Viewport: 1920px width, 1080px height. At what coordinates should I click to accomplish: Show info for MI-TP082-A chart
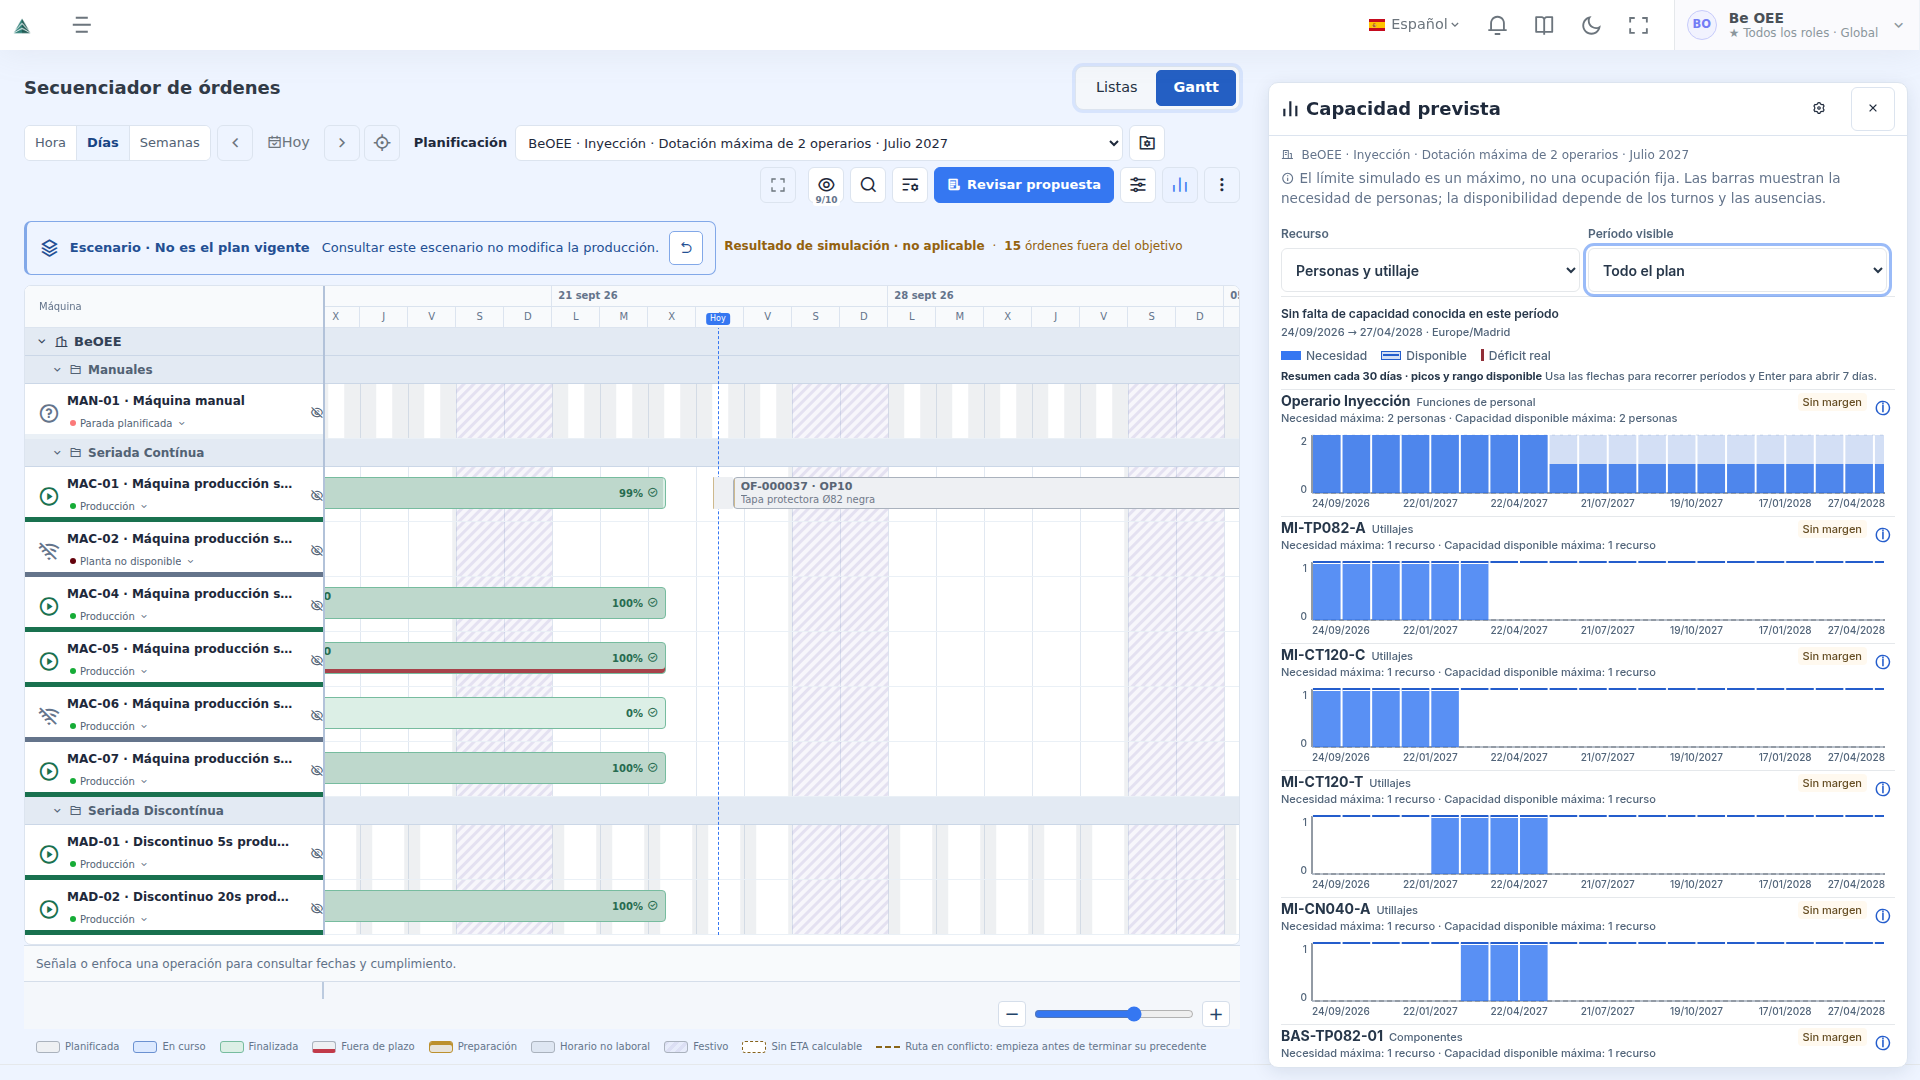[1882, 535]
